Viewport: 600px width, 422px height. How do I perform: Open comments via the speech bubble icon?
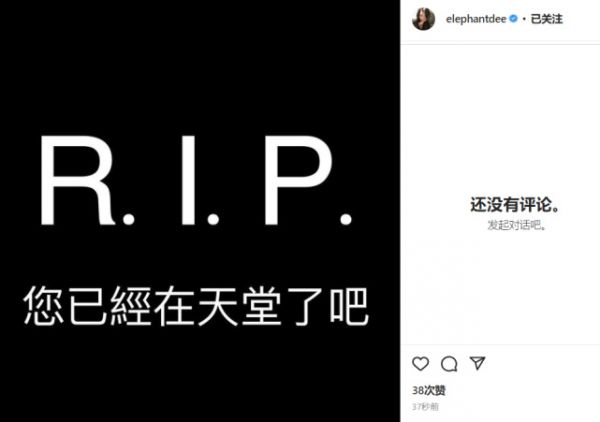(449, 364)
